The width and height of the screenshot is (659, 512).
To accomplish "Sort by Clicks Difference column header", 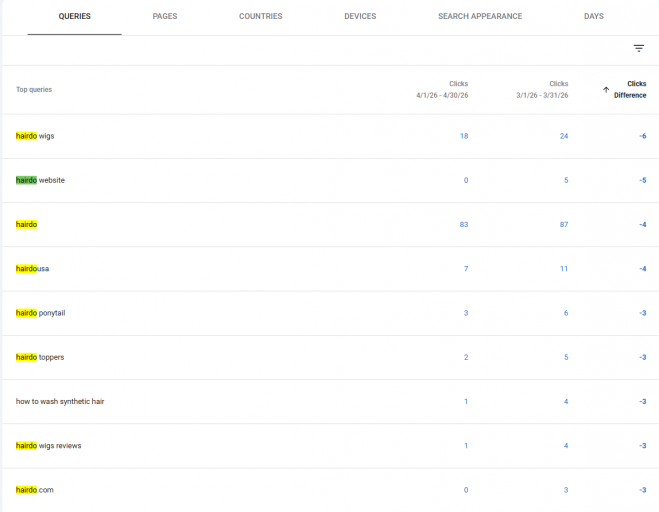I will point(630,90).
